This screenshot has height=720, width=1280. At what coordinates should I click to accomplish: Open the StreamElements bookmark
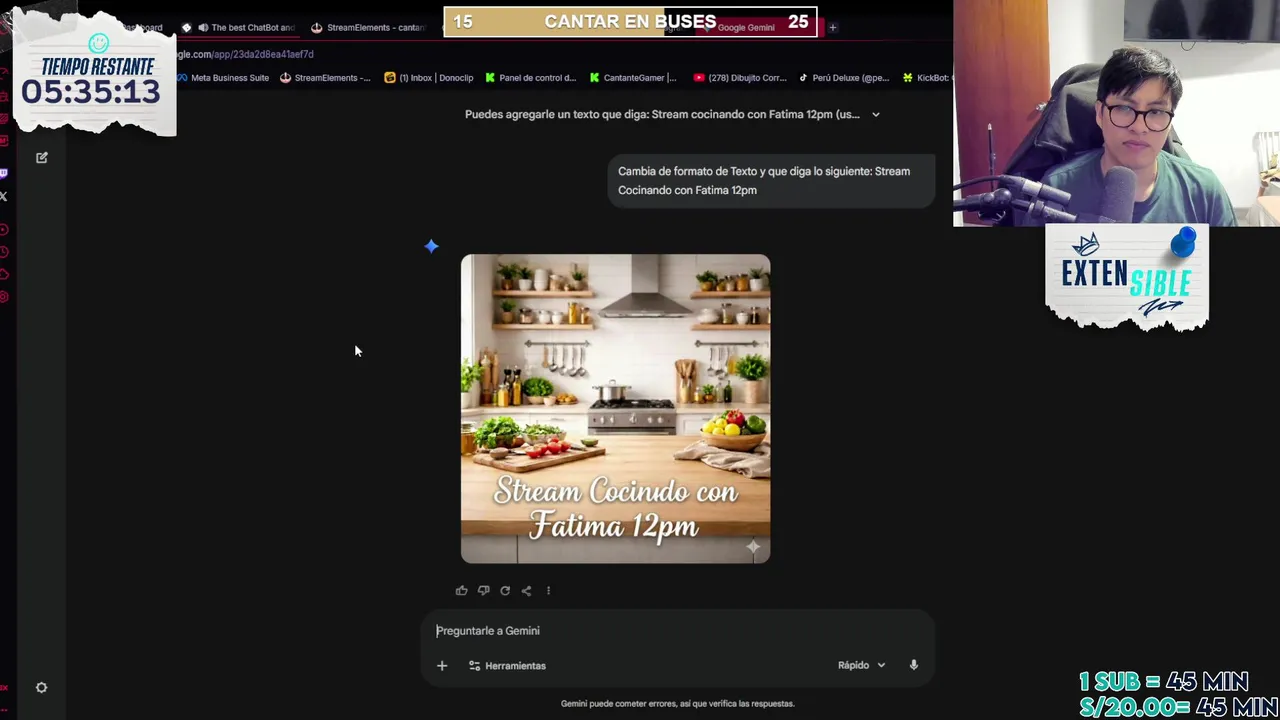pyautogui.click(x=325, y=78)
